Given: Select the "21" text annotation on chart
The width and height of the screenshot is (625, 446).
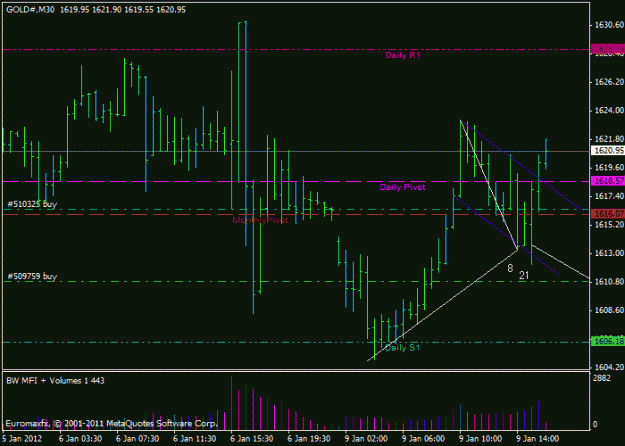Looking at the screenshot, I should (524, 275).
